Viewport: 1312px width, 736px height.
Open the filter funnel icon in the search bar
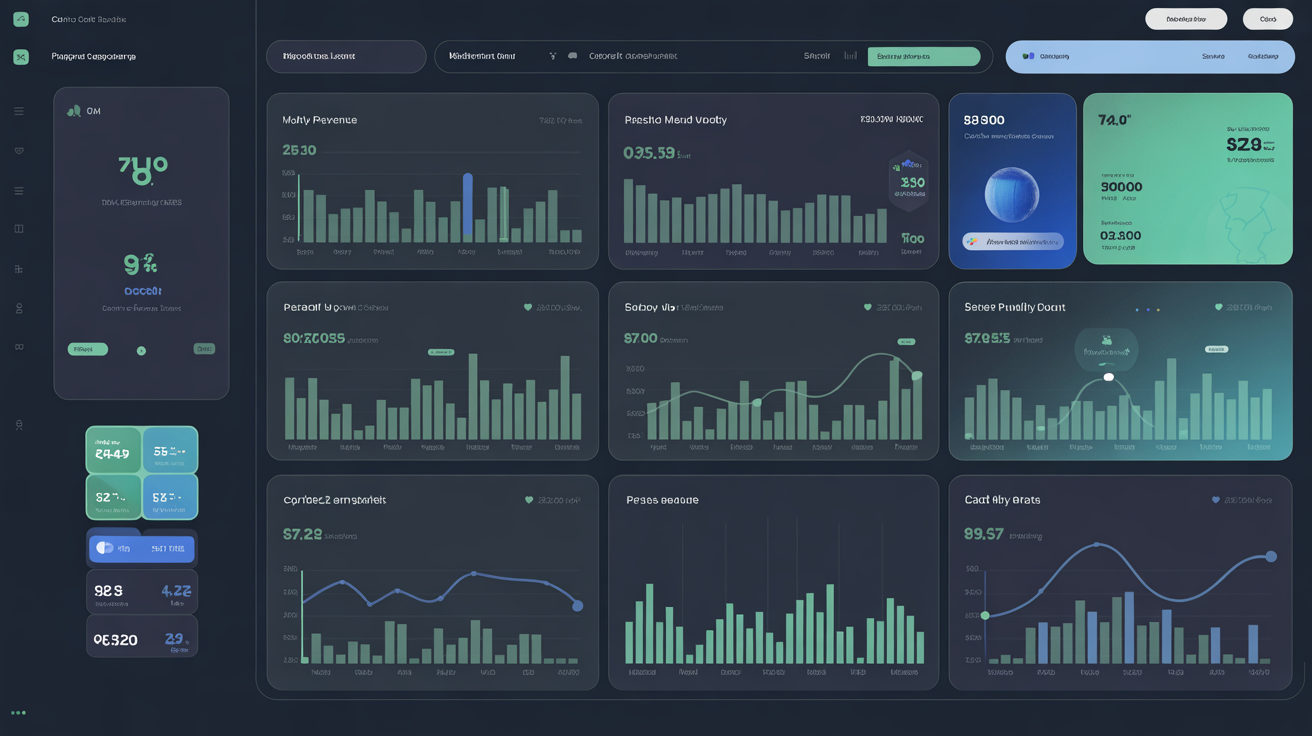pyautogui.click(x=552, y=57)
